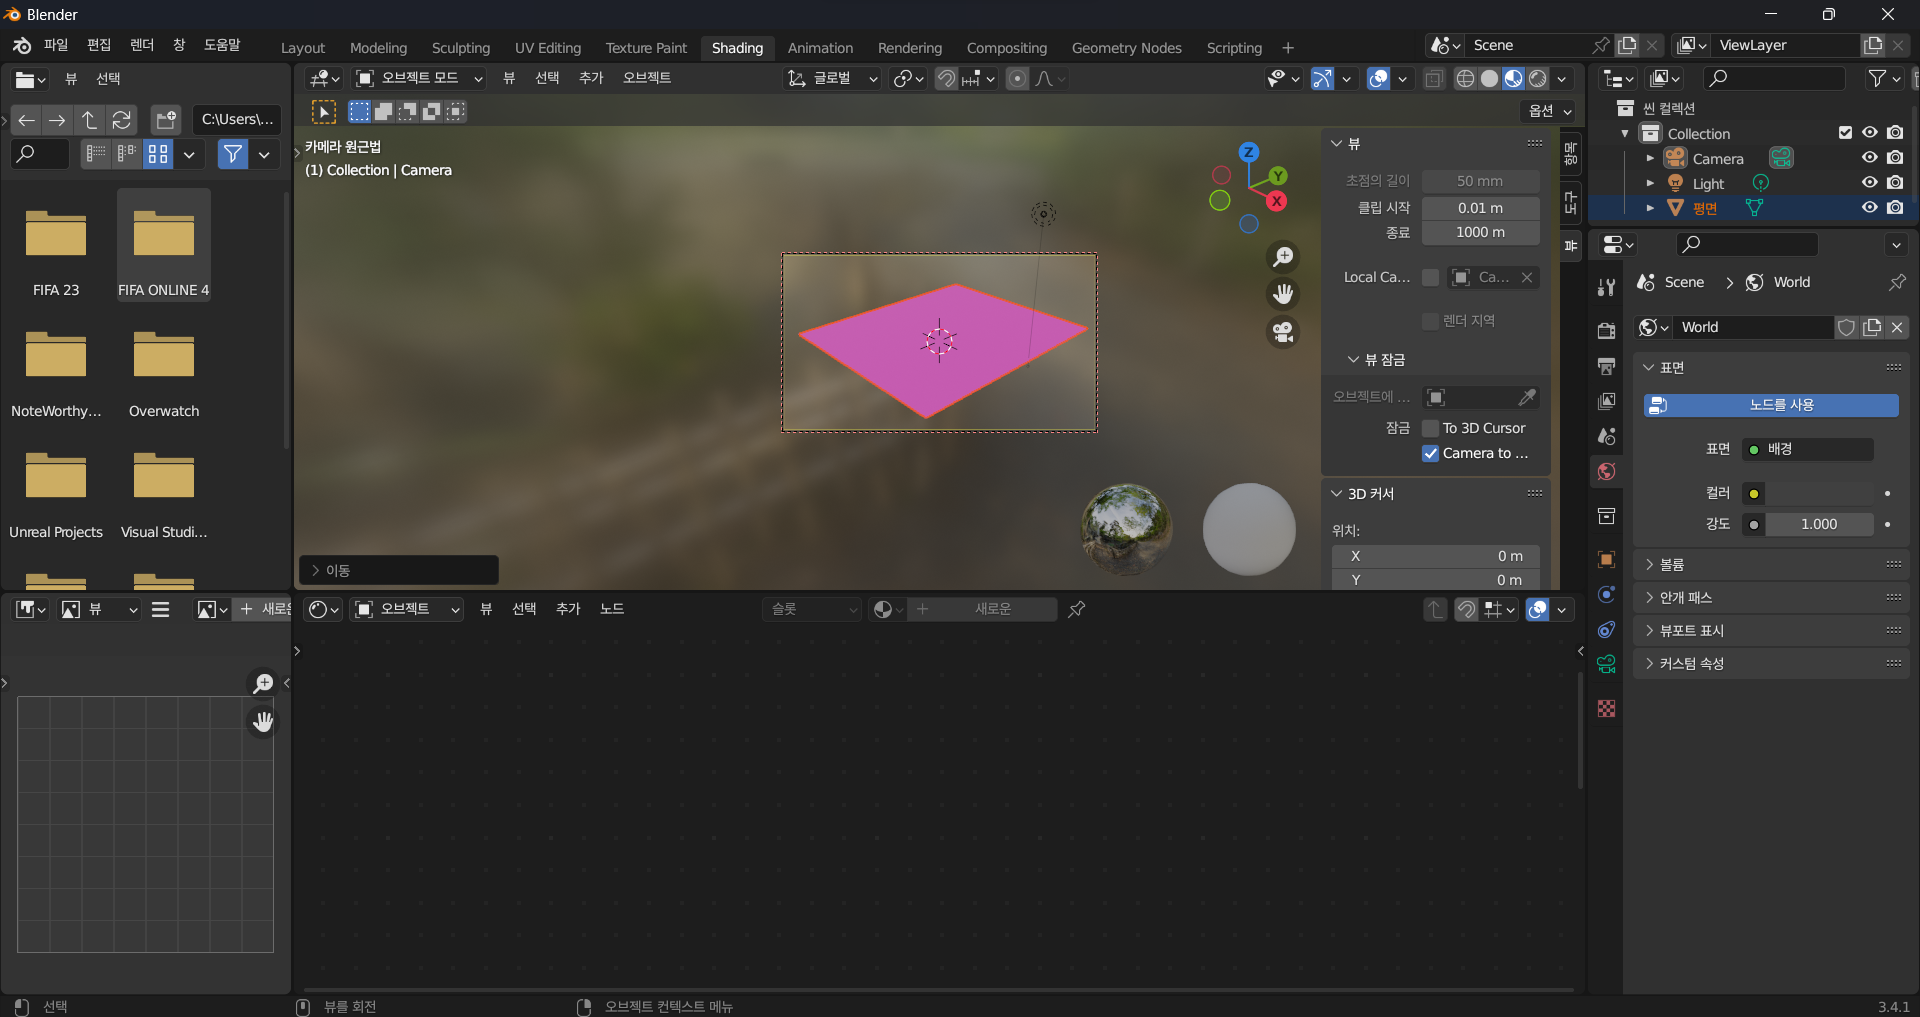Expand Light item in outliner
This screenshot has height=1017, width=1920.
pos(1650,183)
